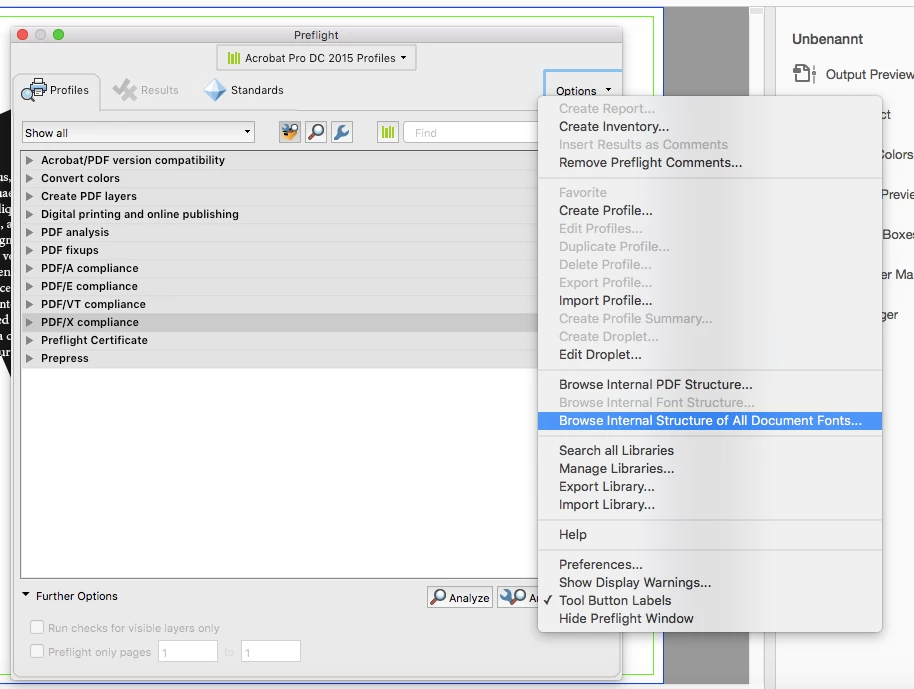Viewport: 914px width, 689px height.
Task: Expand the PDF fixups group
Action: tap(29, 250)
